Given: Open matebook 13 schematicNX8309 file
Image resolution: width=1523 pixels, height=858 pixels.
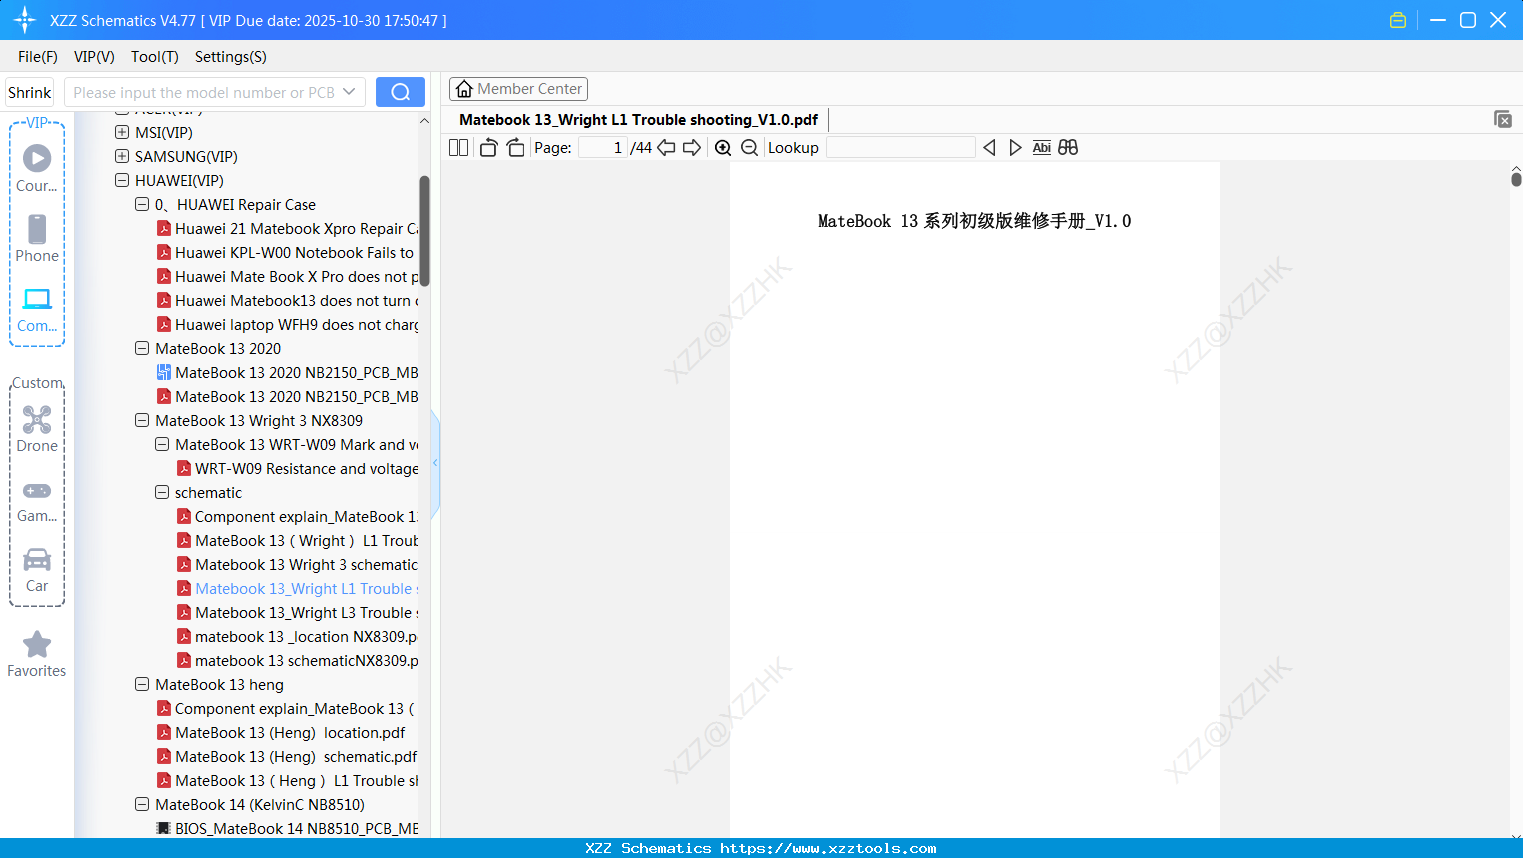Looking at the screenshot, I should (x=298, y=660).
